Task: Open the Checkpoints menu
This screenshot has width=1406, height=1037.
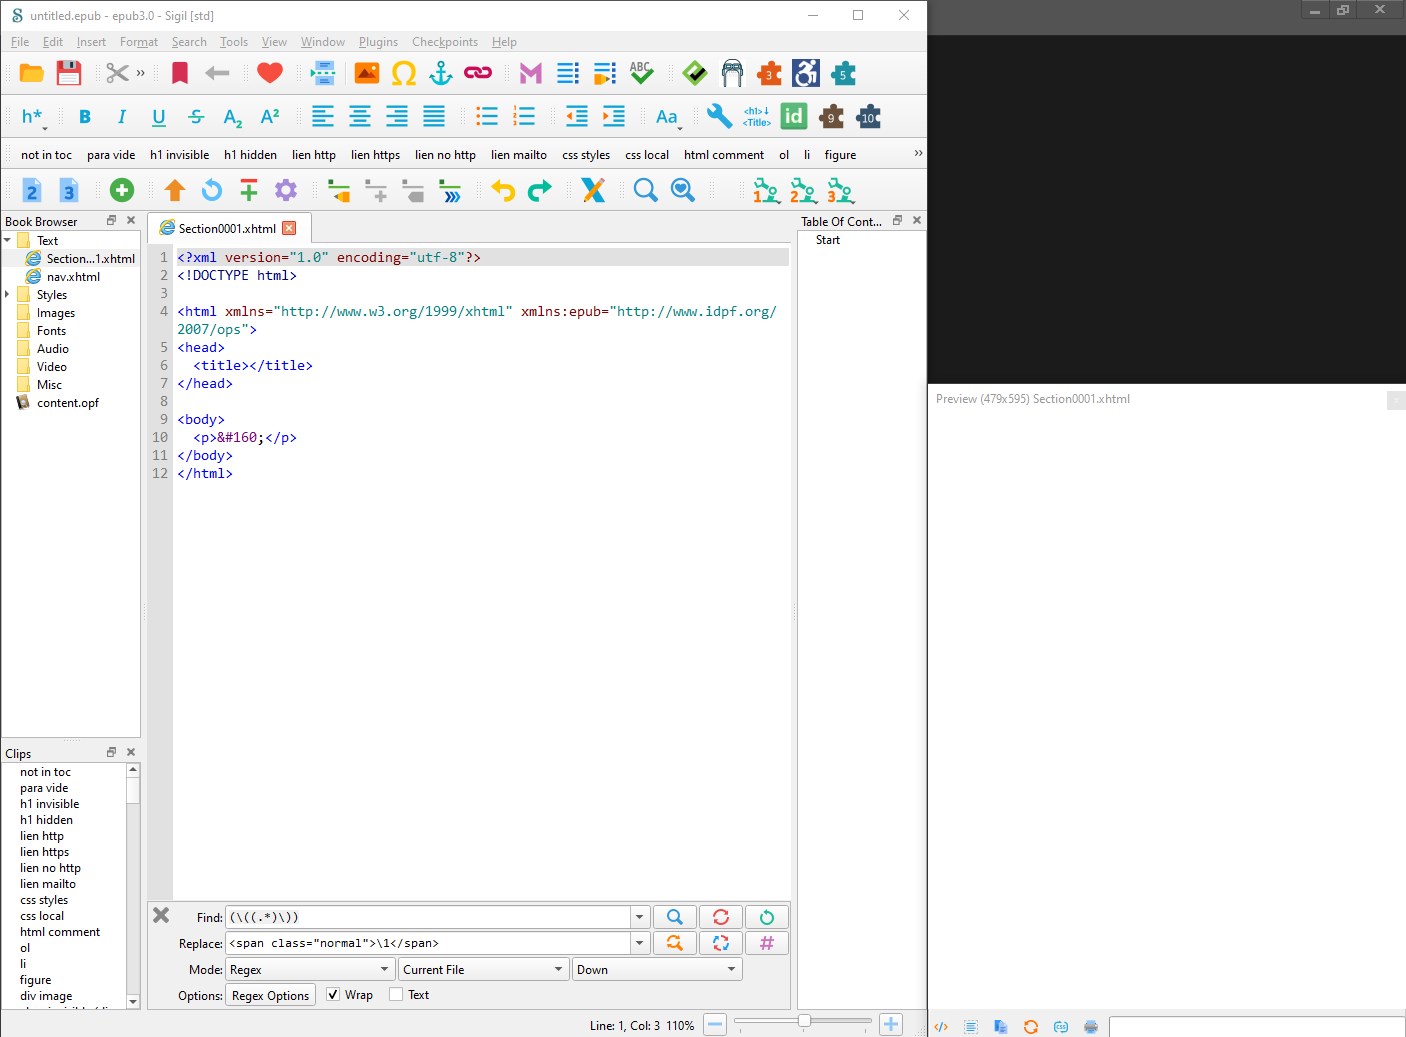Action: 444,42
